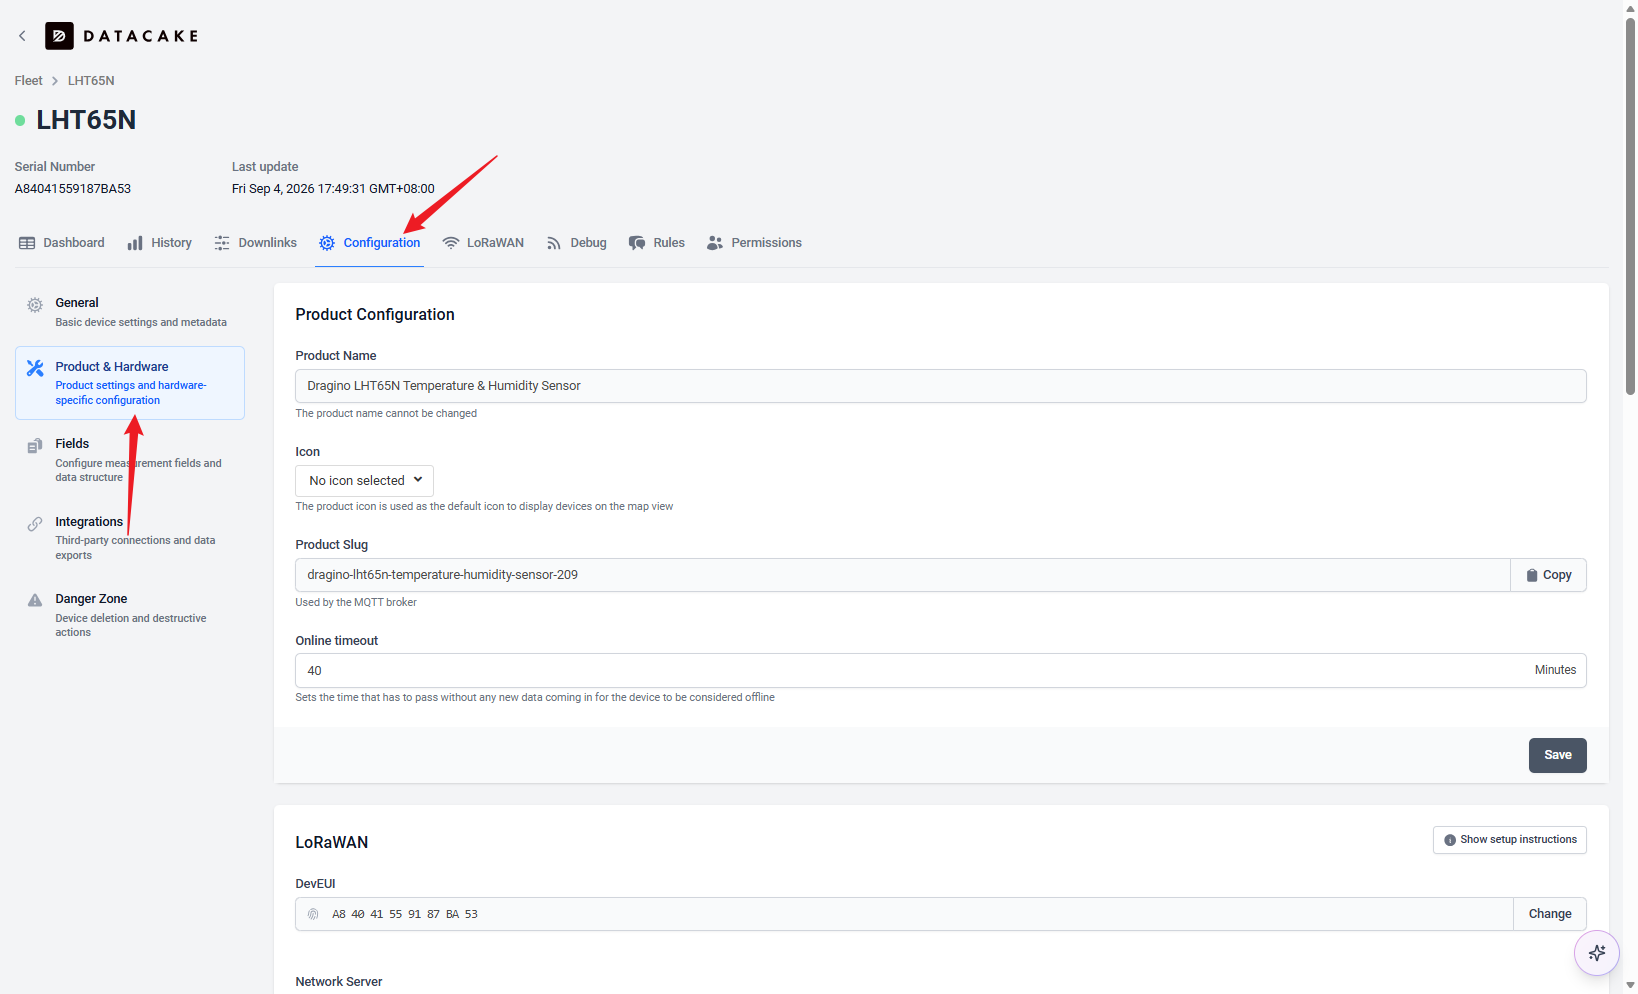Open the General settings section

click(130, 312)
